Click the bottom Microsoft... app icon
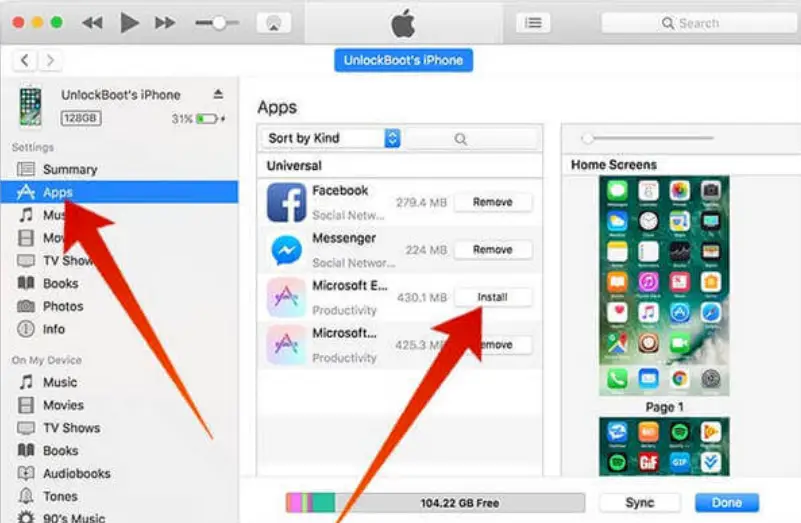The image size is (801, 523). coord(286,345)
